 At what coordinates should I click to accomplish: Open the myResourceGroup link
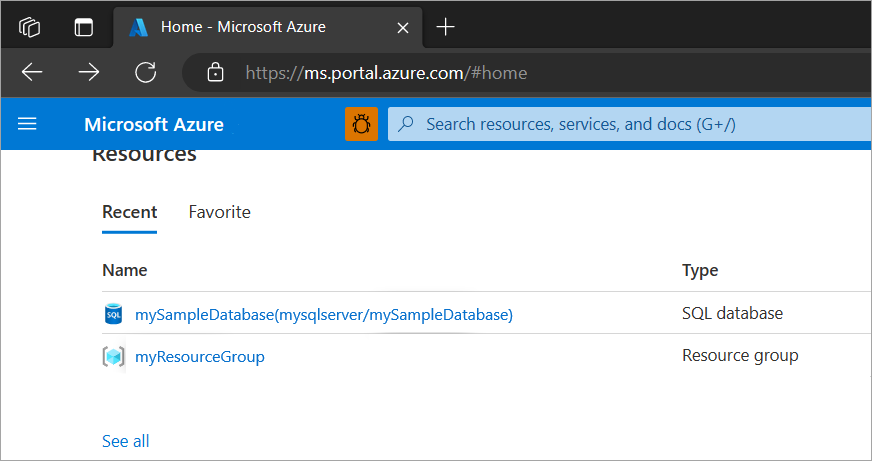[x=200, y=356]
